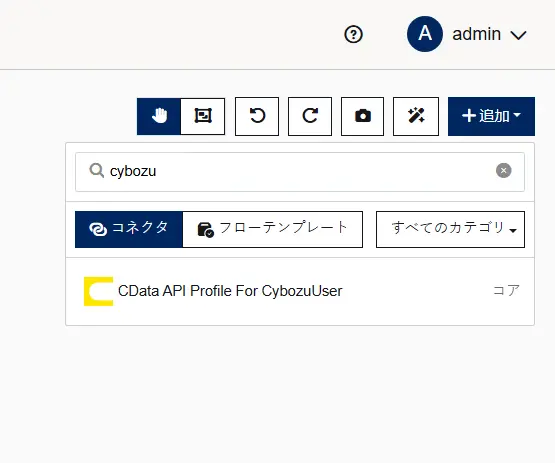Take a snapshot with the camera icon
Screen dimensions: 555x463
362,116
